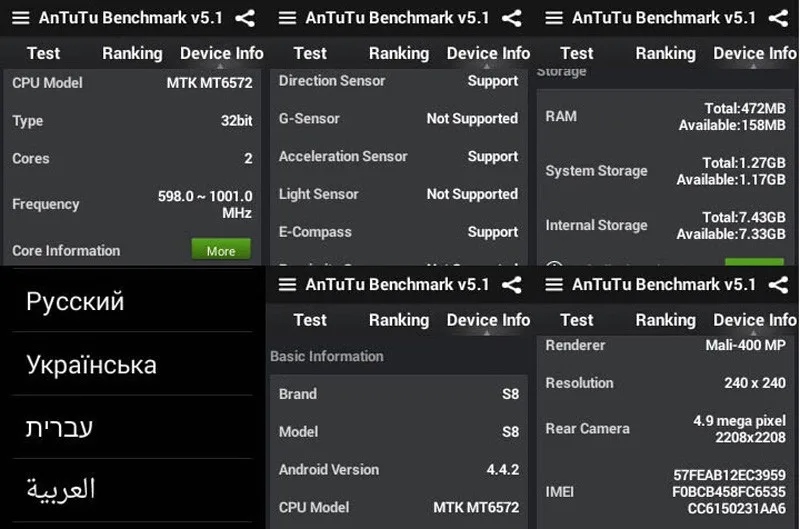Open hamburger menu in the RAM storage screenshot
The width and height of the screenshot is (800, 529).
tap(554, 18)
